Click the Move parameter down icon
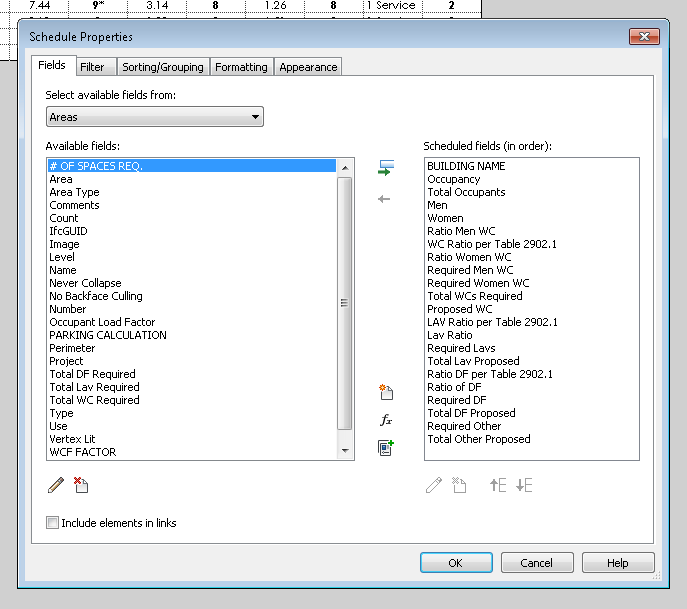The image size is (687, 609). tap(524, 485)
